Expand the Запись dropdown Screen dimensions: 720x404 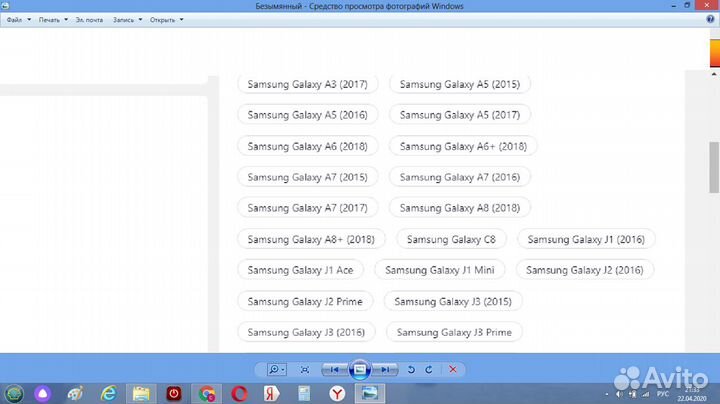(126, 19)
